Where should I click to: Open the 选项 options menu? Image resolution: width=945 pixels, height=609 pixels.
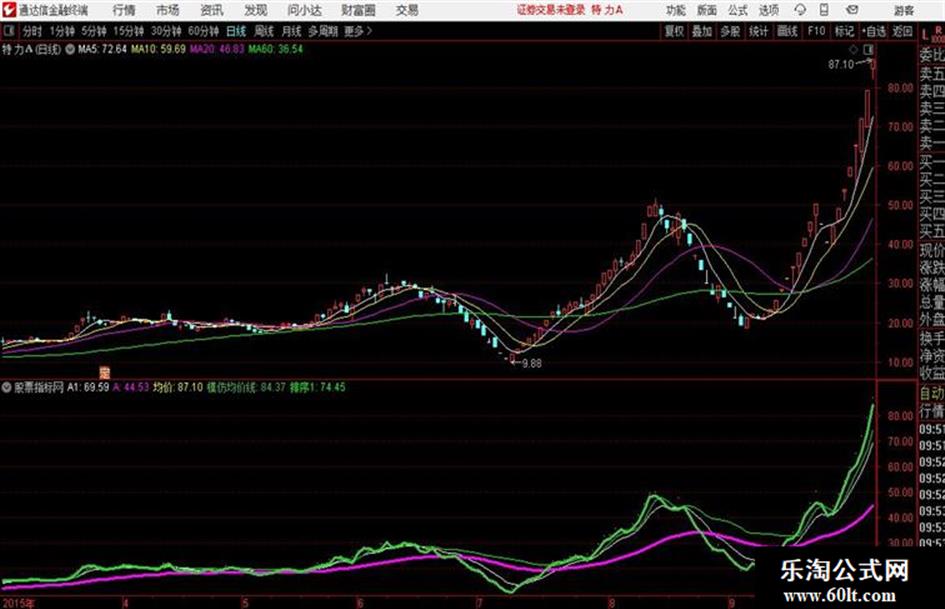[x=768, y=10]
